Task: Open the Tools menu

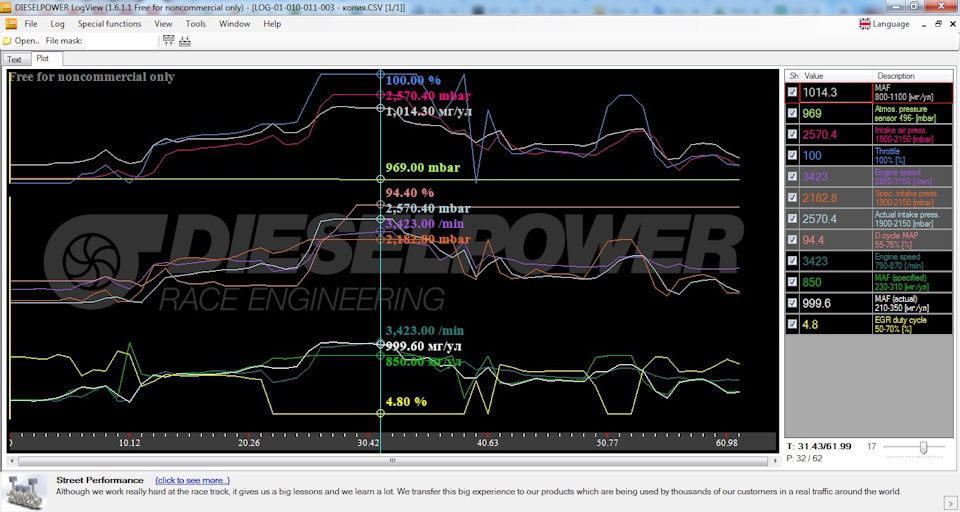Action: pyautogui.click(x=195, y=24)
